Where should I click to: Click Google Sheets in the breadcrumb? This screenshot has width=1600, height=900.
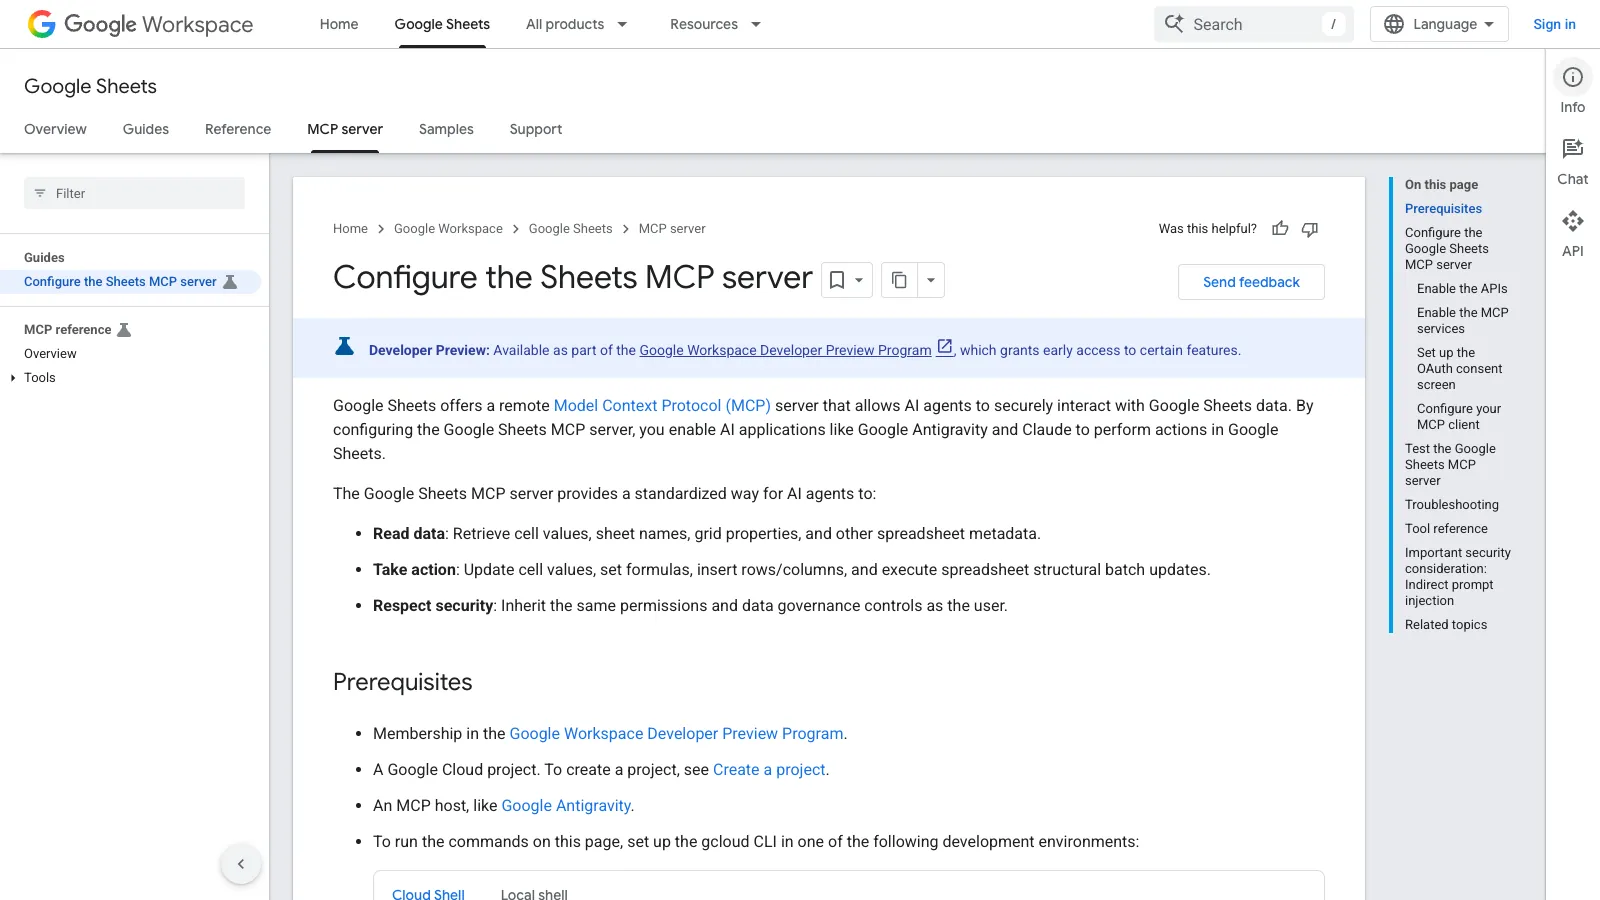coord(570,229)
